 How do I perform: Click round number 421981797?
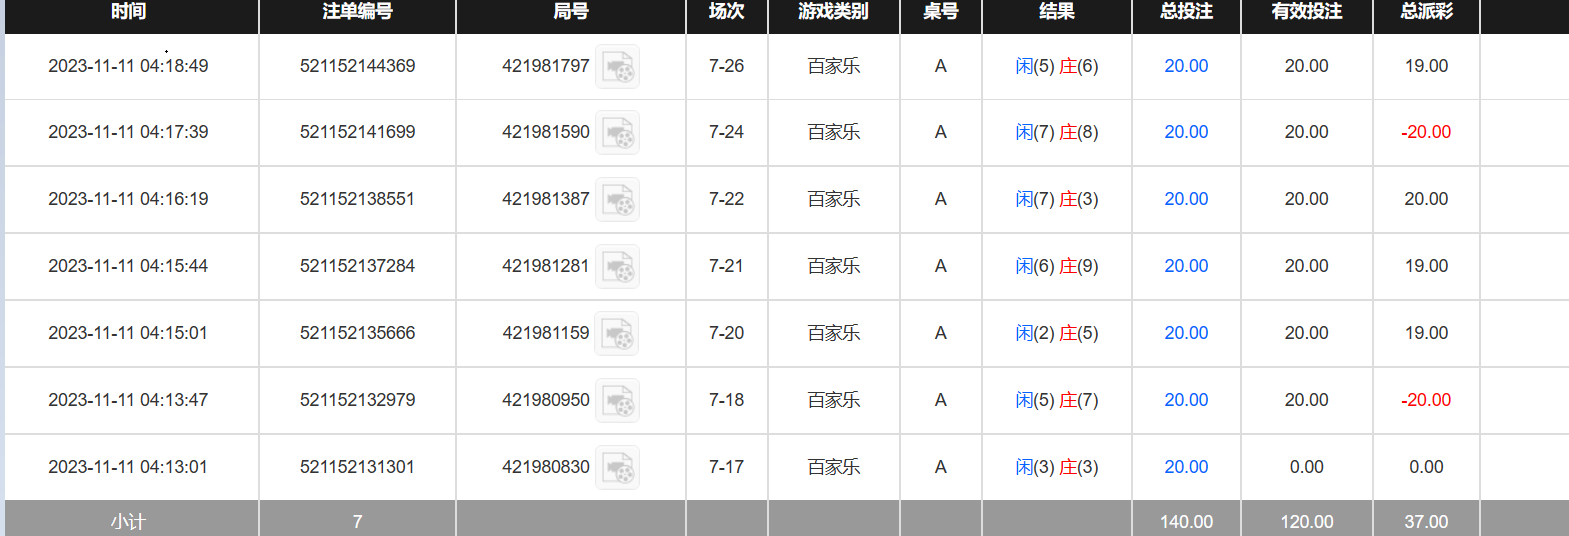tap(546, 66)
